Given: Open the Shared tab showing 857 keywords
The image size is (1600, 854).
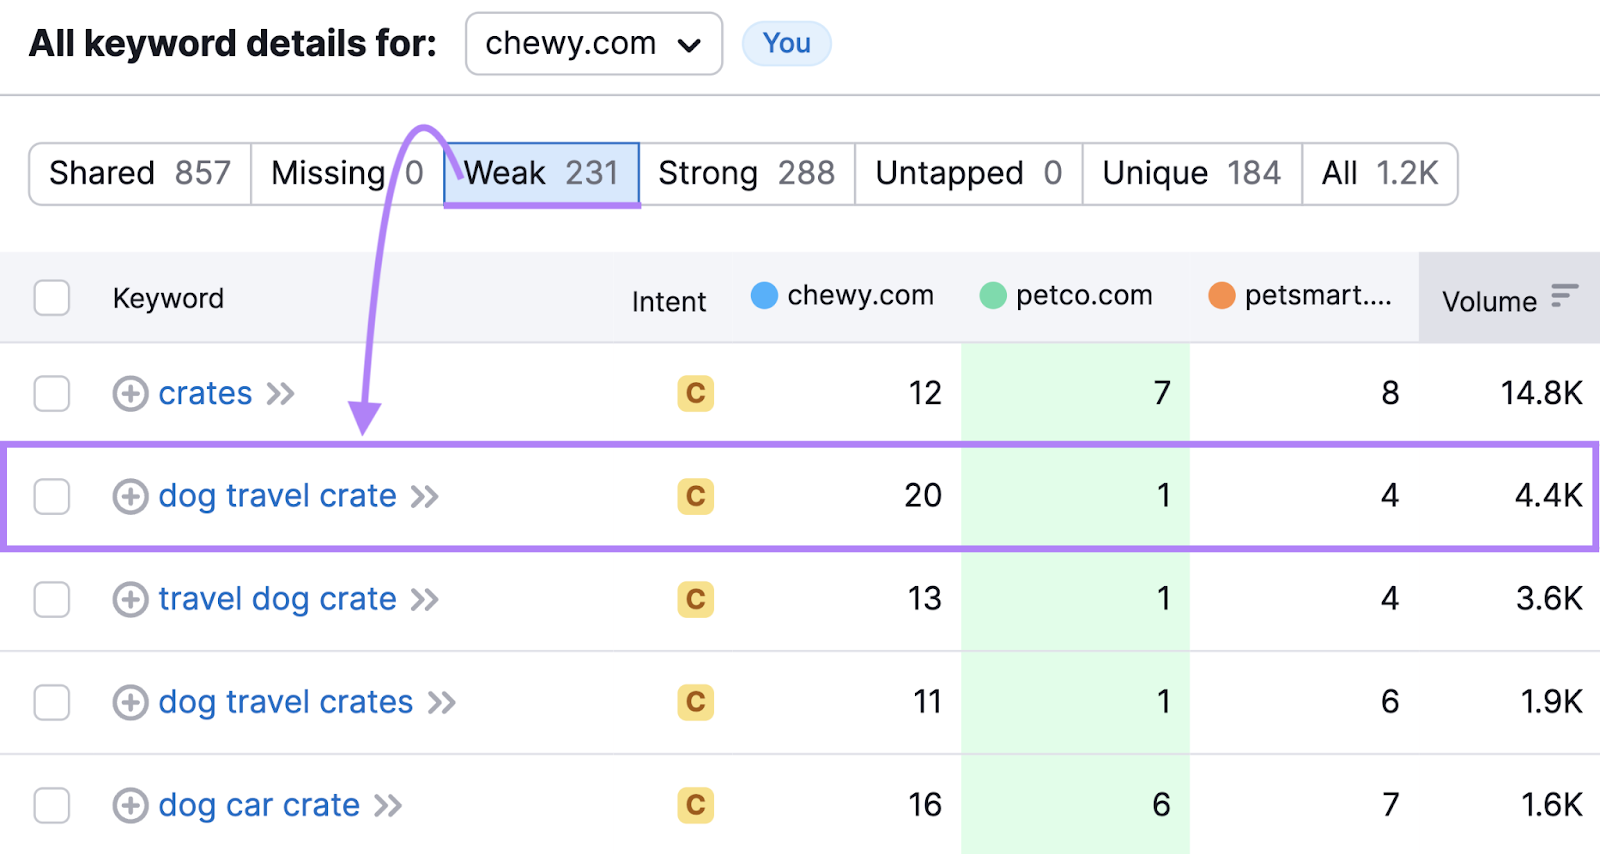Looking at the screenshot, I should pyautogui.click(x=138, y=173).
